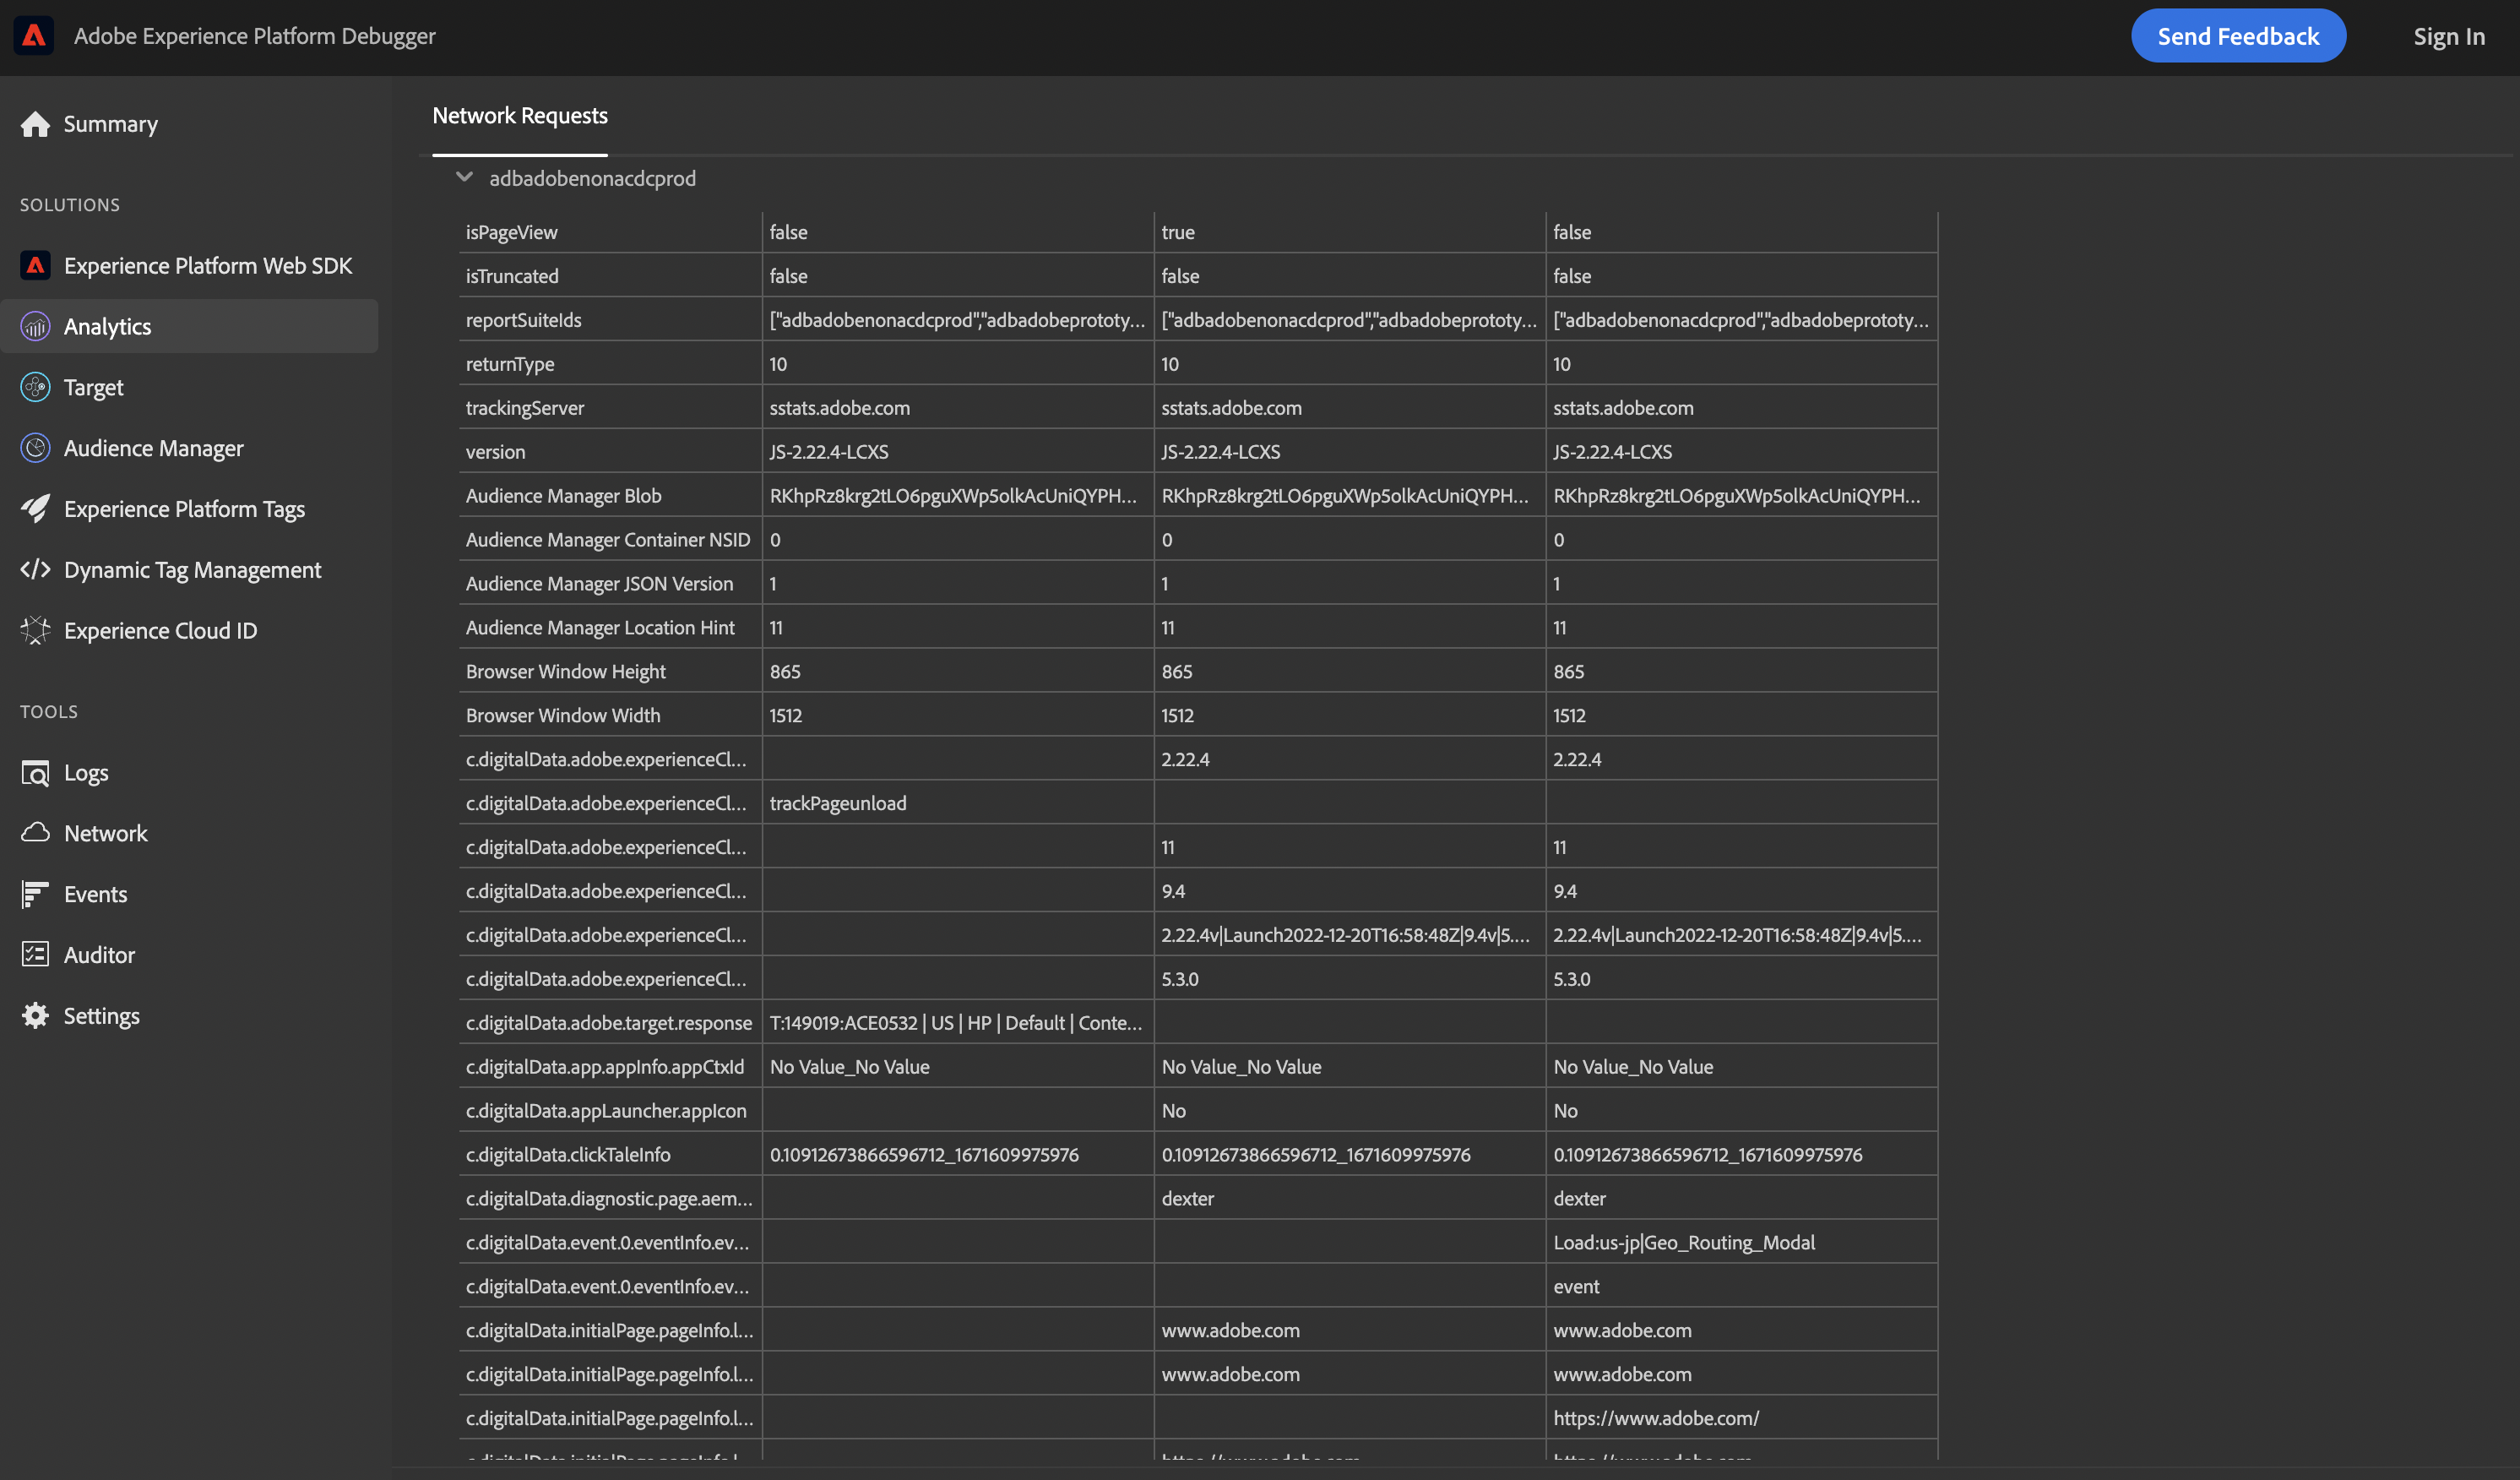The height and width of the screenshot is (1480, 2520).
Task: Open the Settings gear icon
Action: [35, 1016]
